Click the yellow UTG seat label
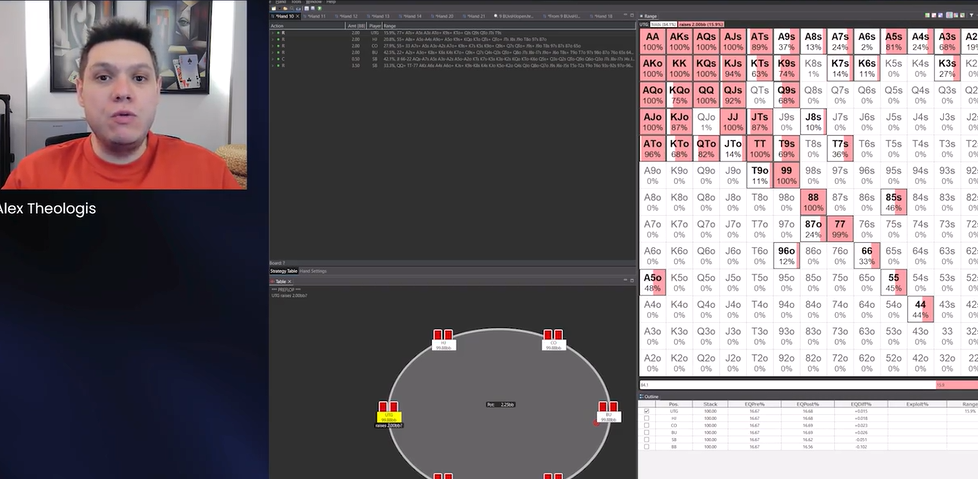The width and height of the screenshot is (978, 479). point(389,417)
